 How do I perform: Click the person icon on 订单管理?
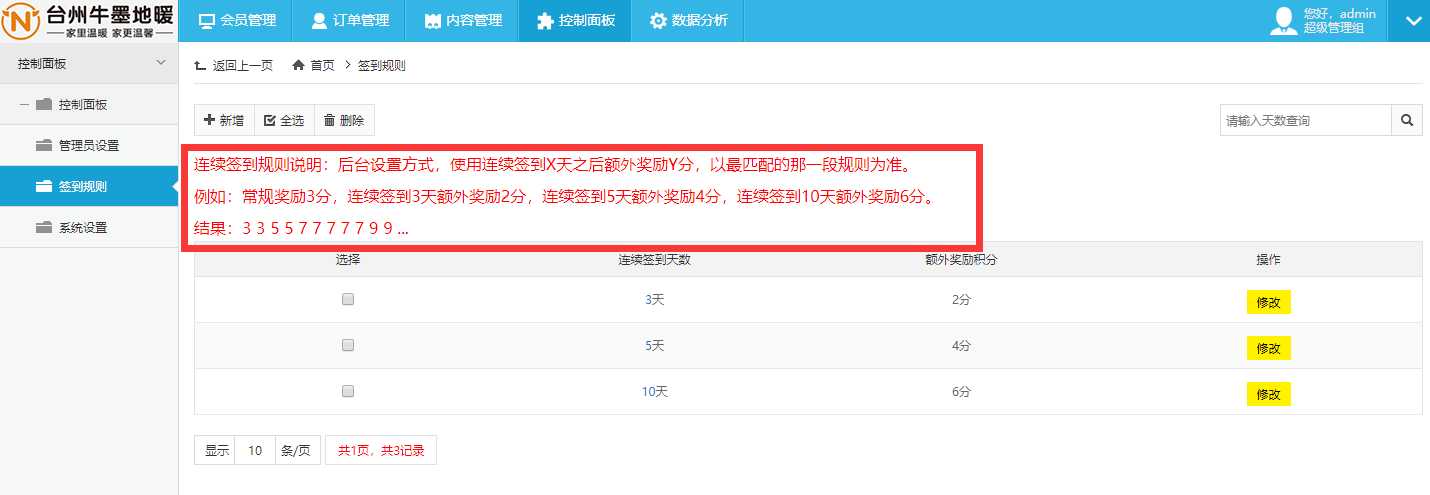319,21
